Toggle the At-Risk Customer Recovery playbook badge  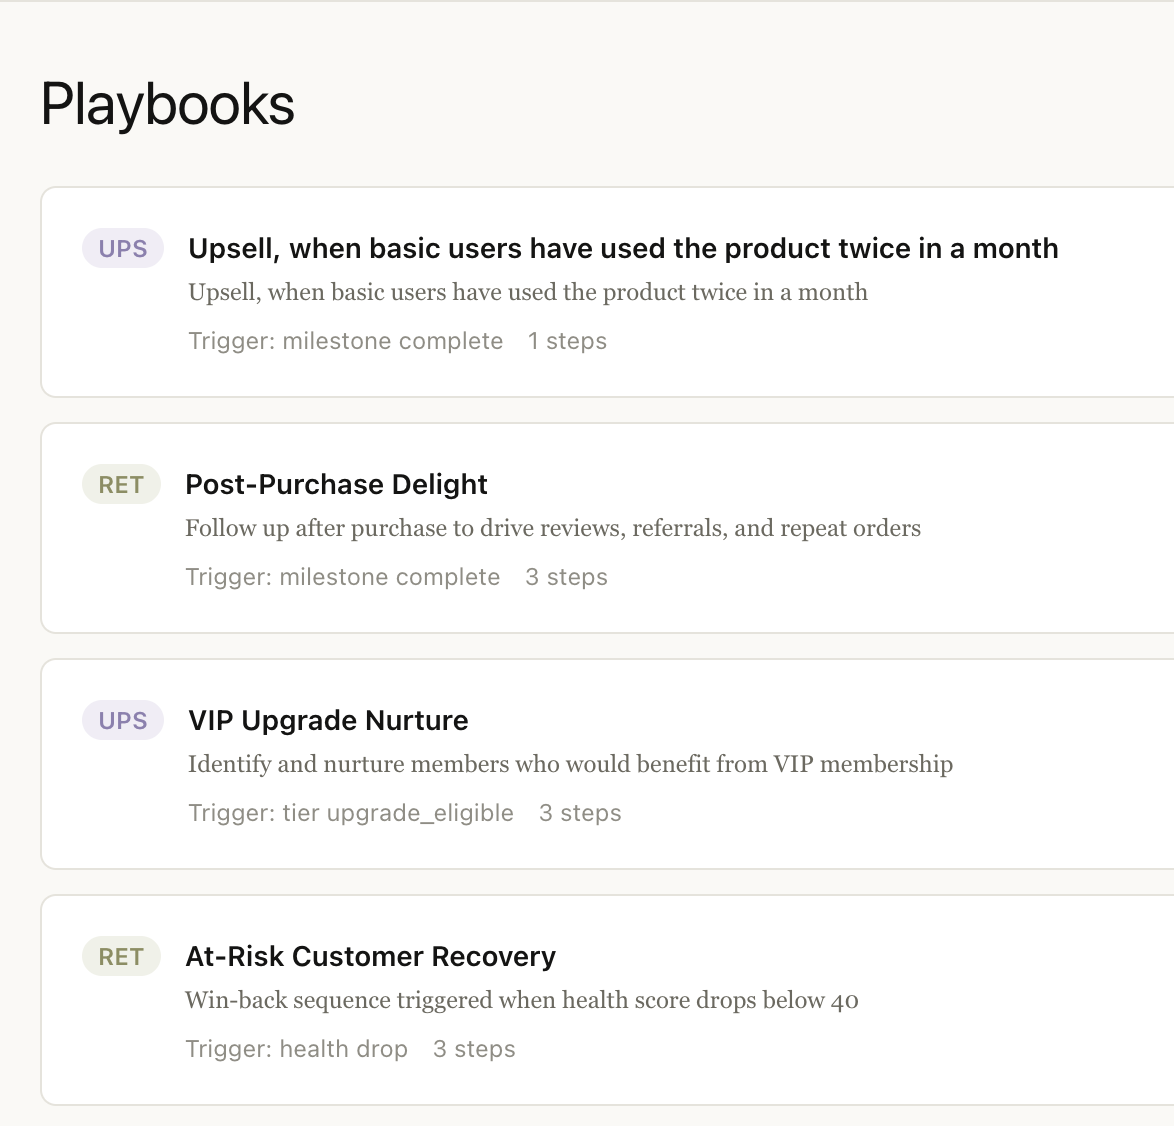point(120,956)
